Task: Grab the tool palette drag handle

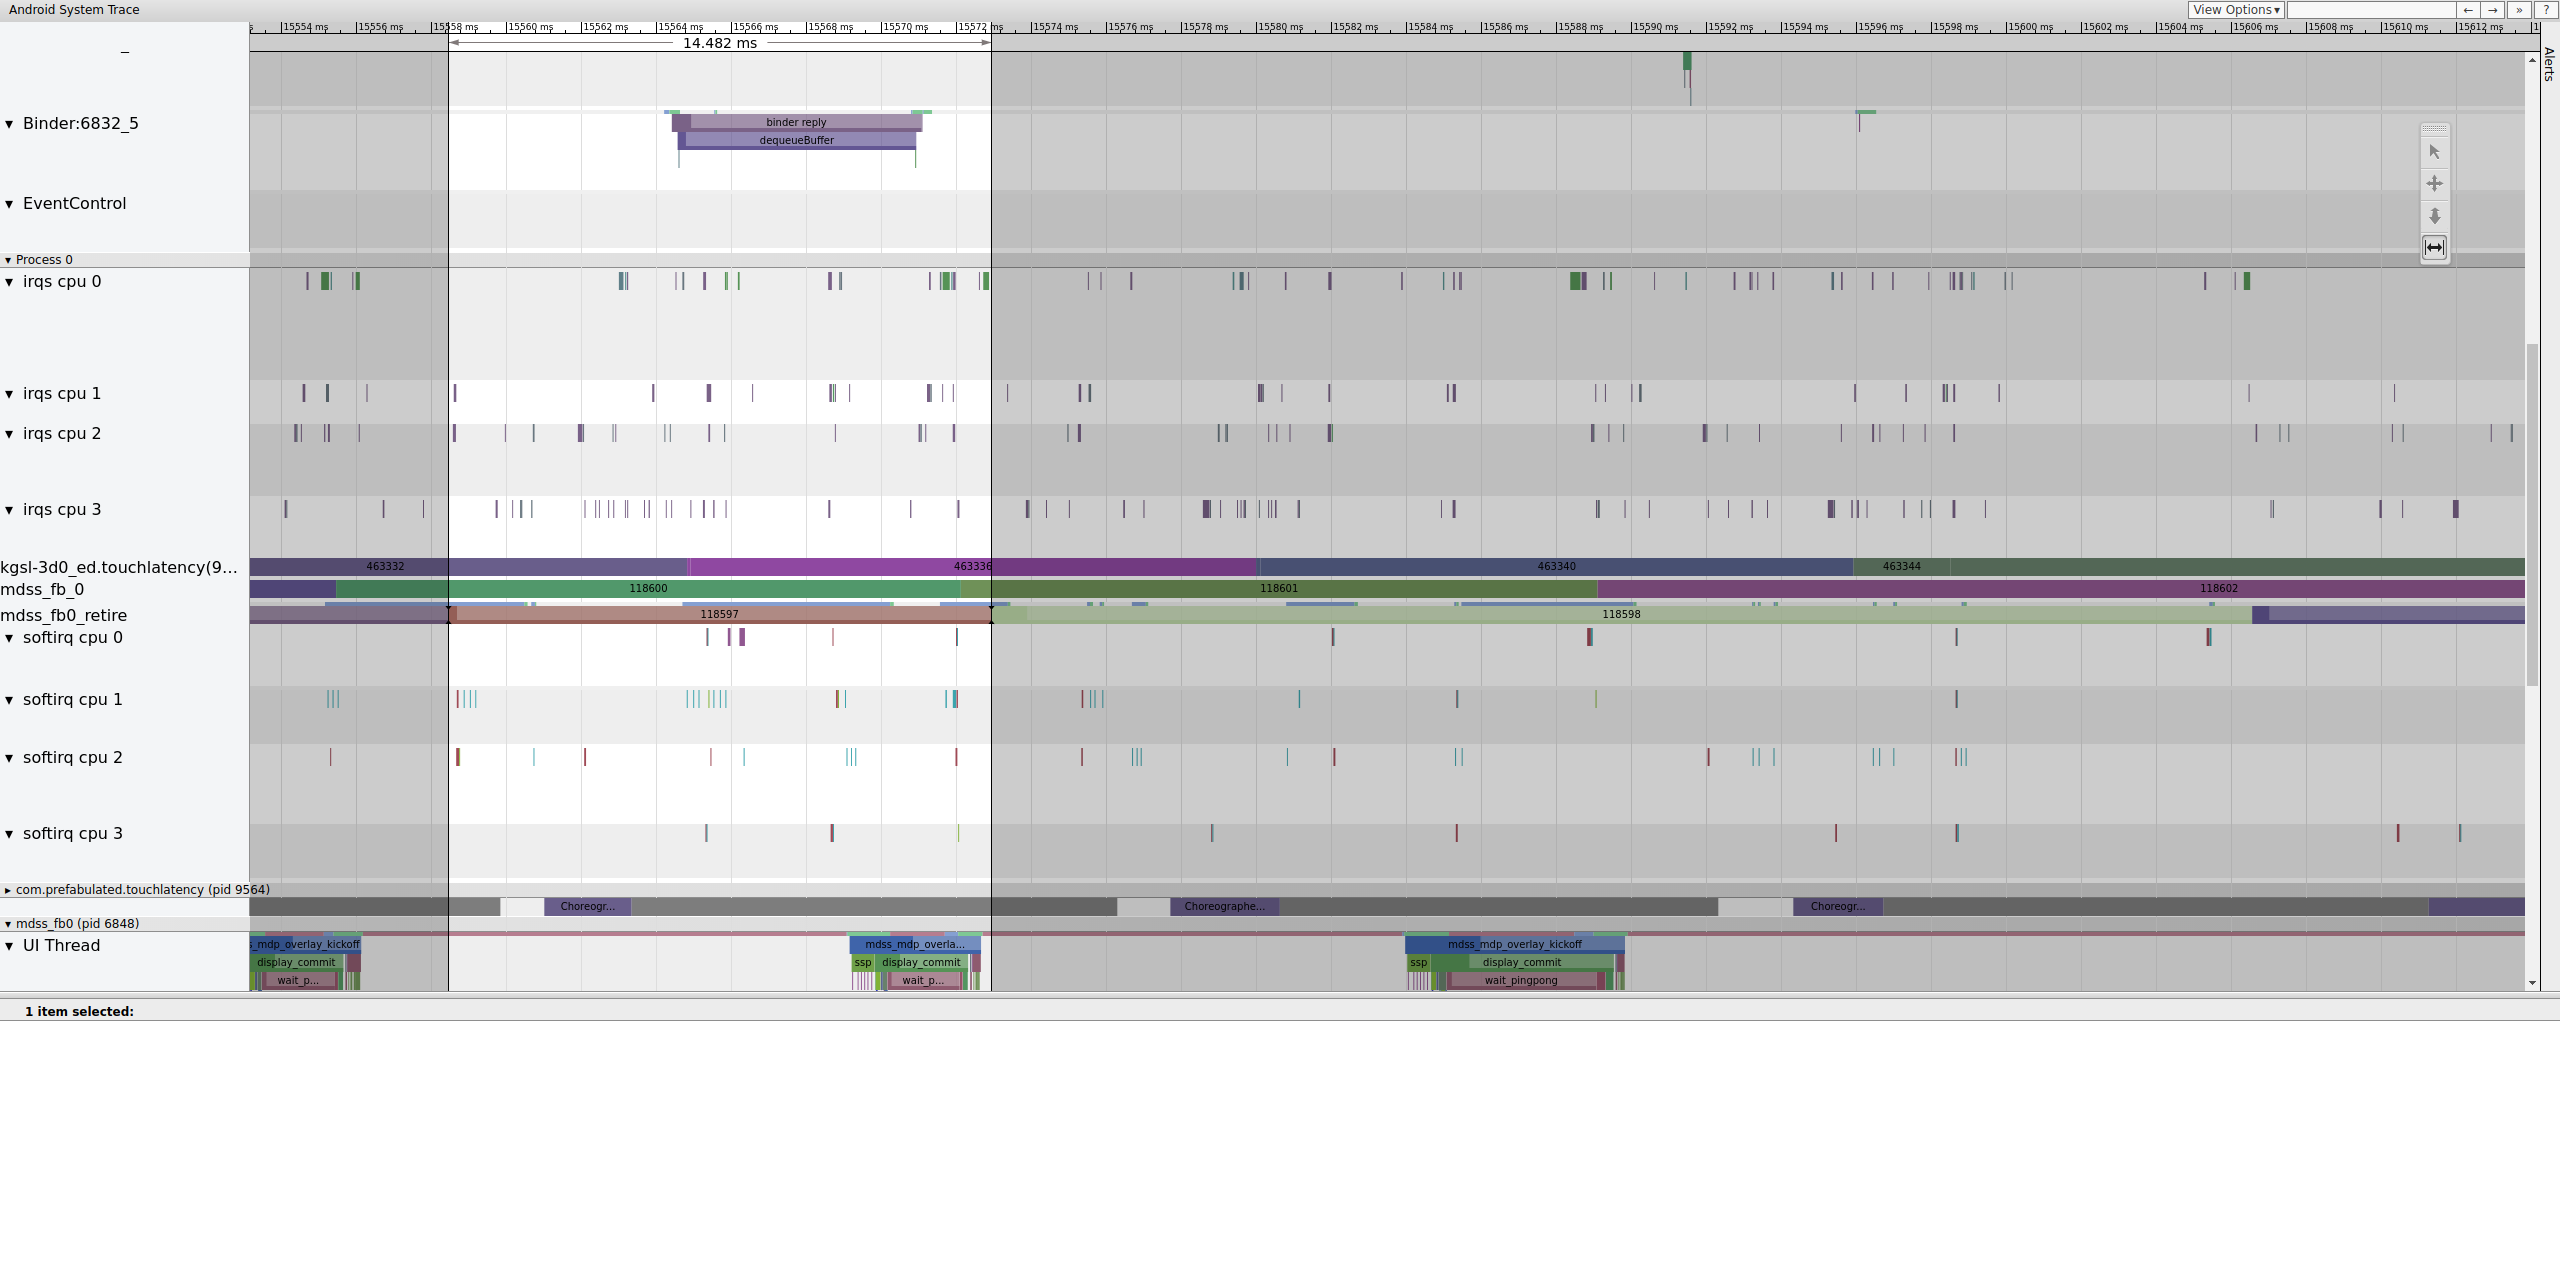Action: click(2434, 129)
